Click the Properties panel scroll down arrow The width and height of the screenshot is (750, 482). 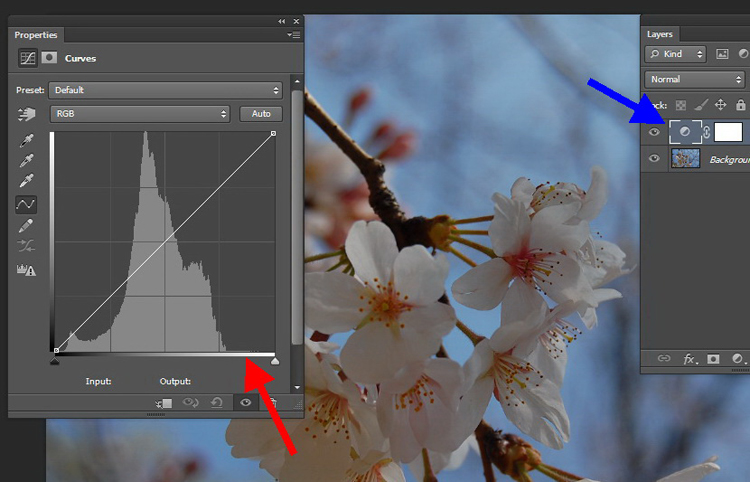[297, 387]
